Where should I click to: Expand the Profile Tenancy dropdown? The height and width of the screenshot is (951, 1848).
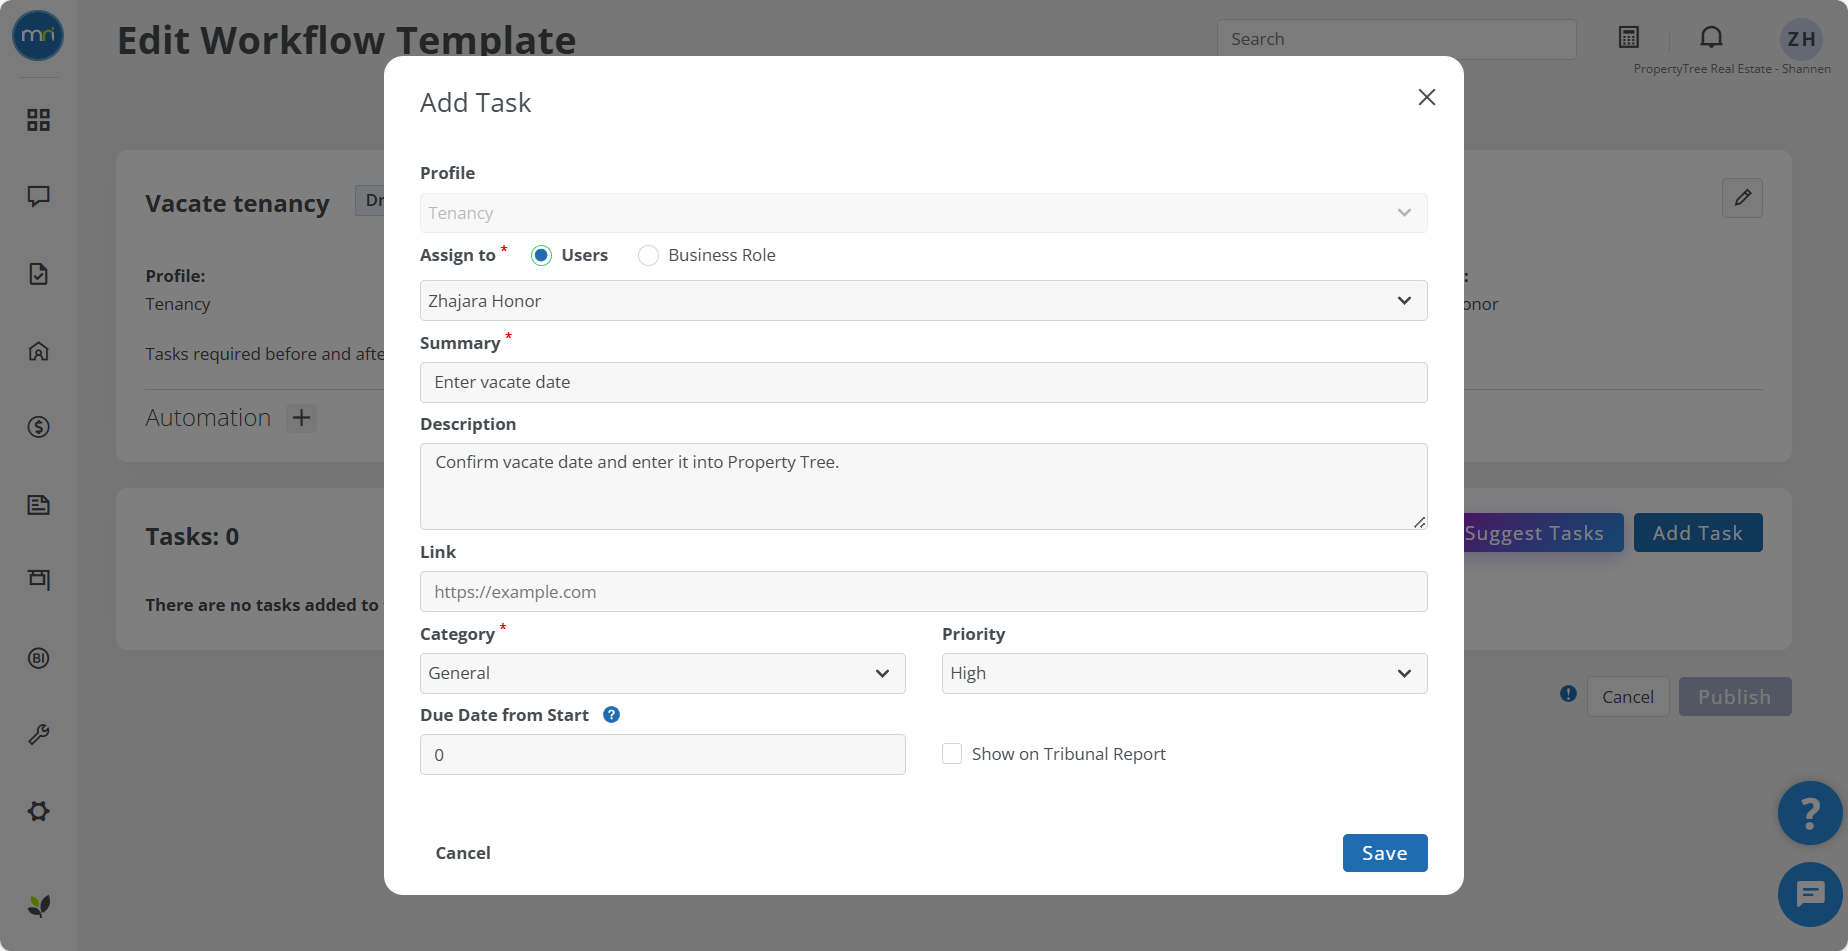[923, 213]
